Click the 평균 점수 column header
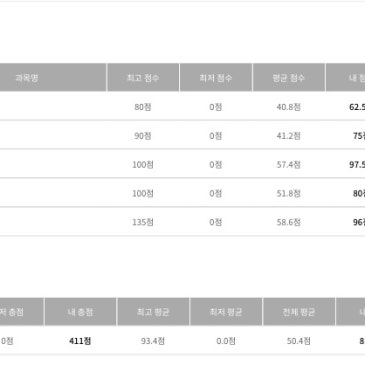Viewport: 365px width, 365px height. (x=289, y=78)
